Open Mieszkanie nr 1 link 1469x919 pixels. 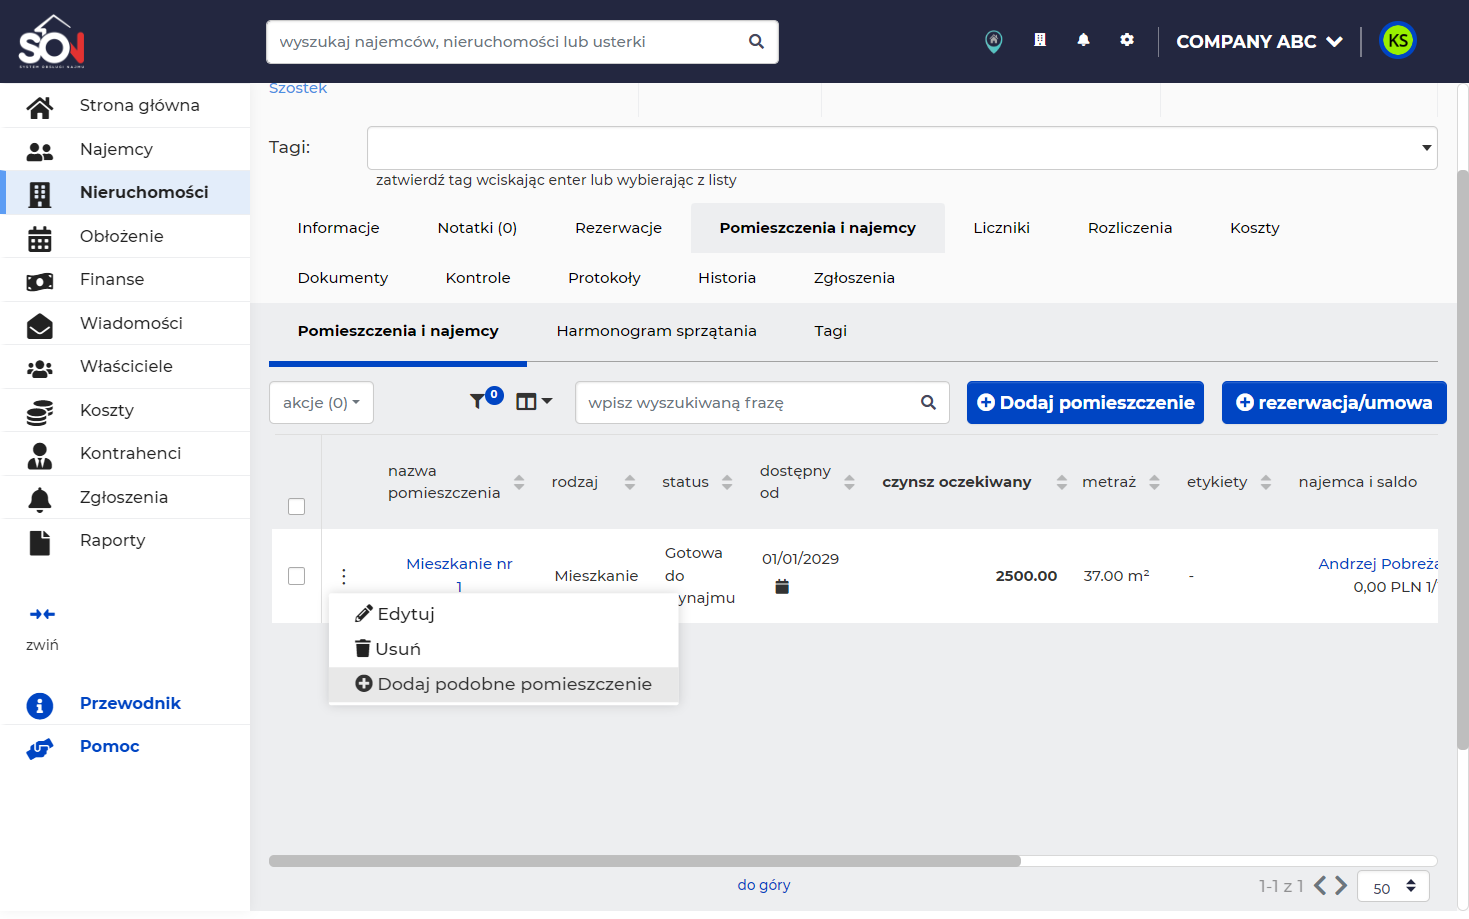tap(459, 575)
